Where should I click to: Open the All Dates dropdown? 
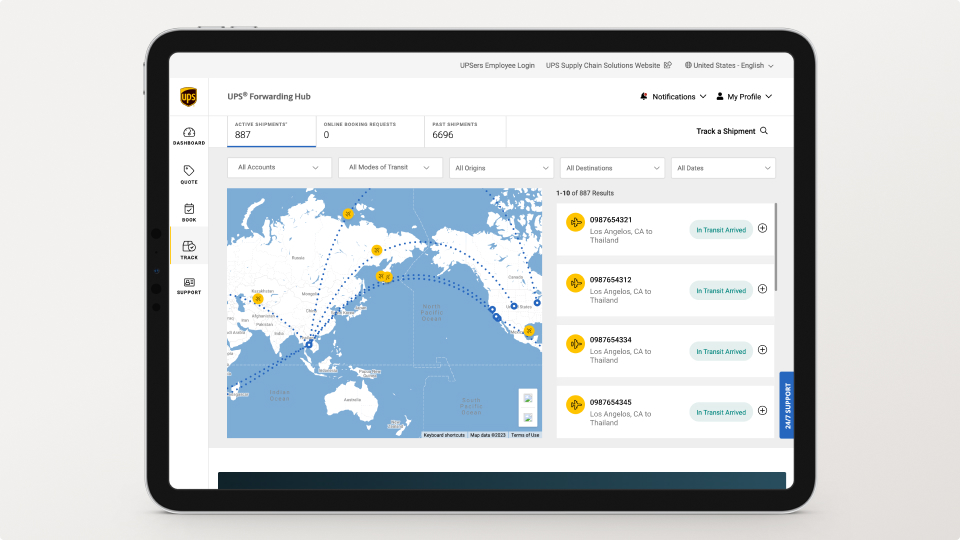(x=723, y=168)
